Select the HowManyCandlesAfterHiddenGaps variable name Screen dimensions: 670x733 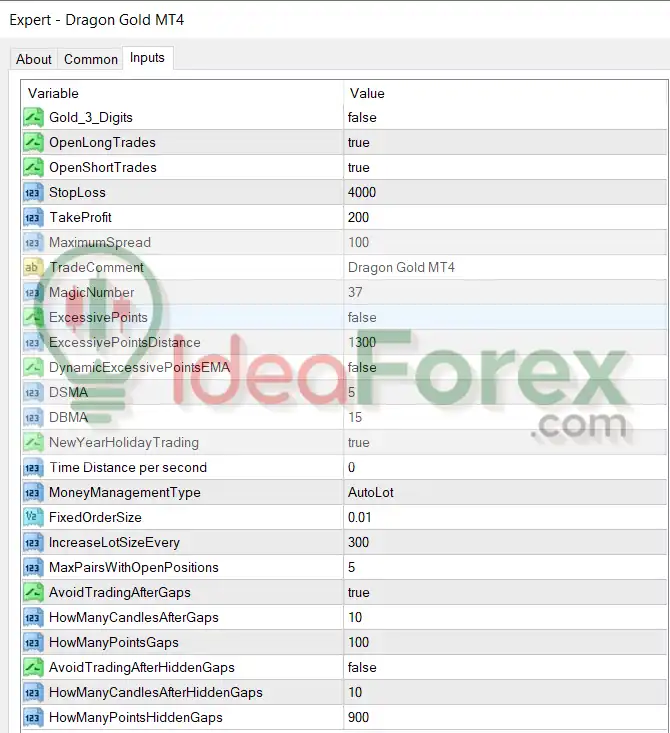pos(156,693)
